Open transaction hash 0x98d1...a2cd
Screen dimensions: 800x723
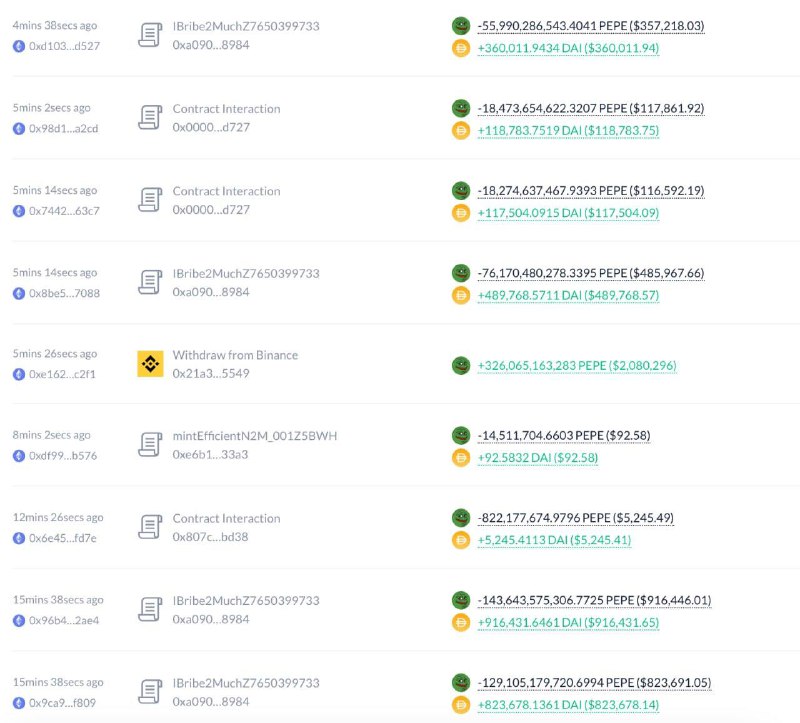click(63, 129)
